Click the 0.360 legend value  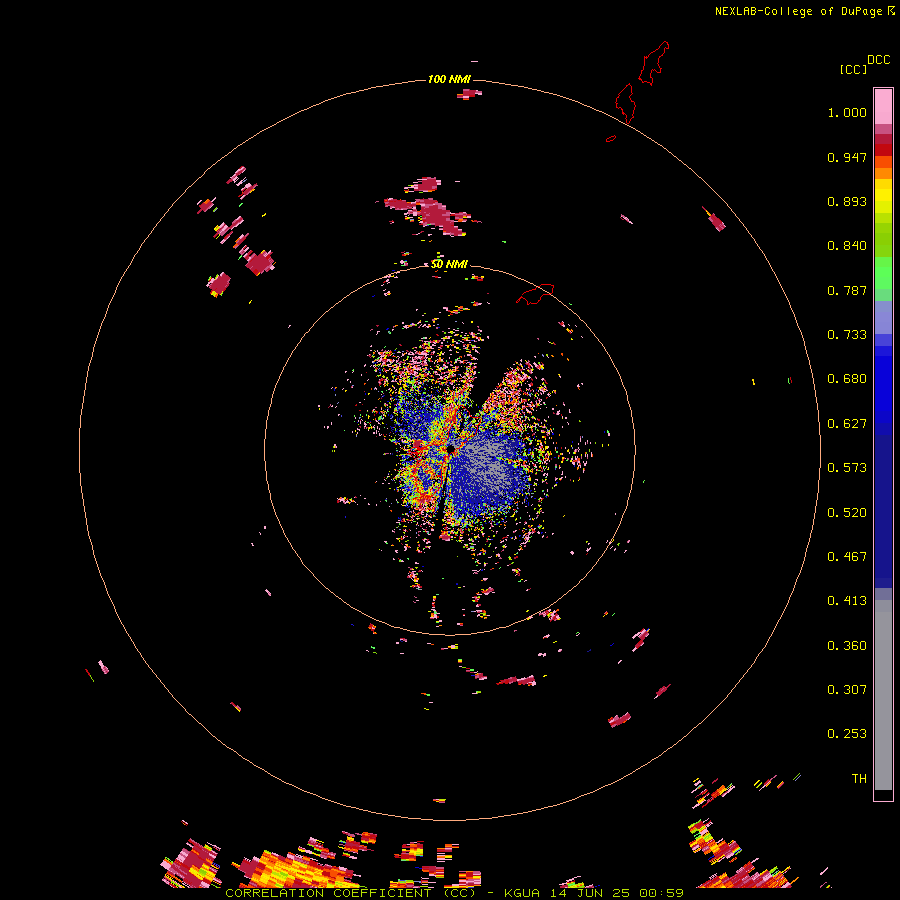click(847, 646)
